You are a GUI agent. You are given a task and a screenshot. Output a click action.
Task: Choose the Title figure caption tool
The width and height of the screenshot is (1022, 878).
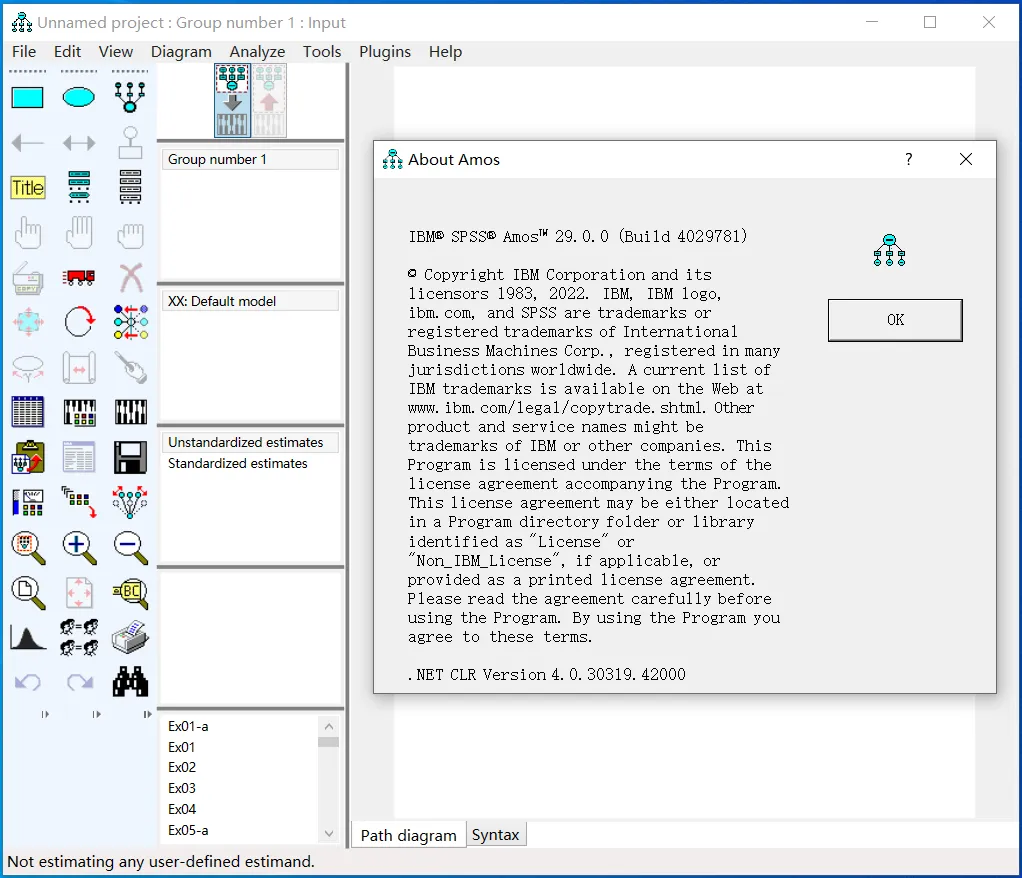(x=28, y=188)
